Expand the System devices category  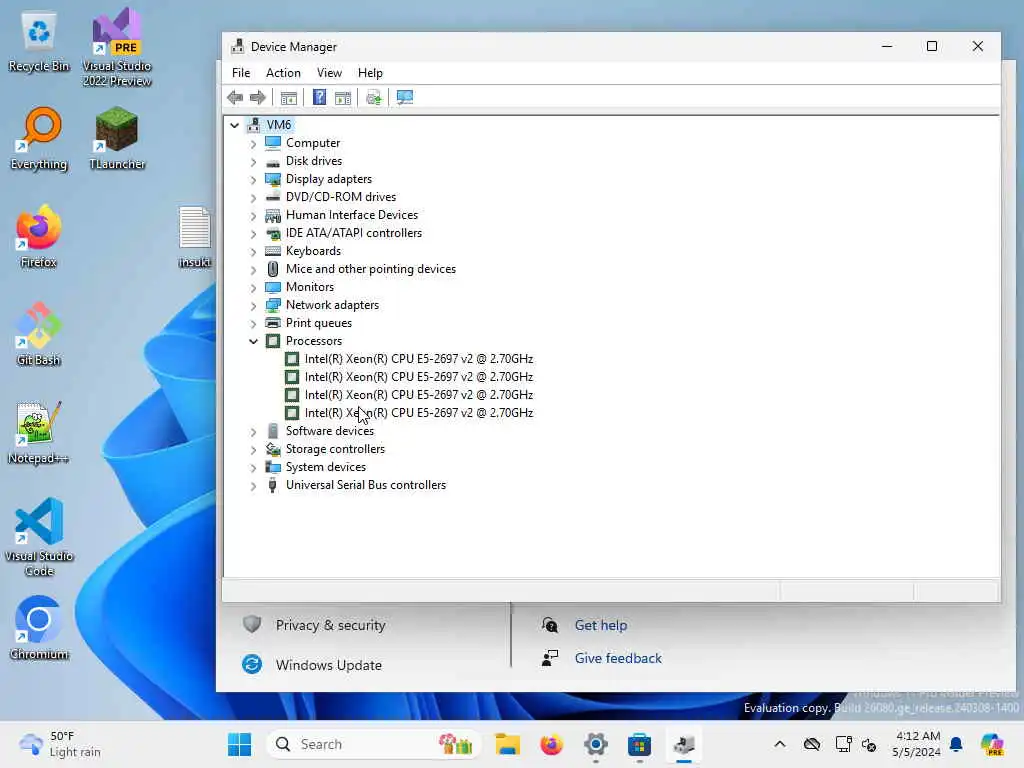(253, 467)
